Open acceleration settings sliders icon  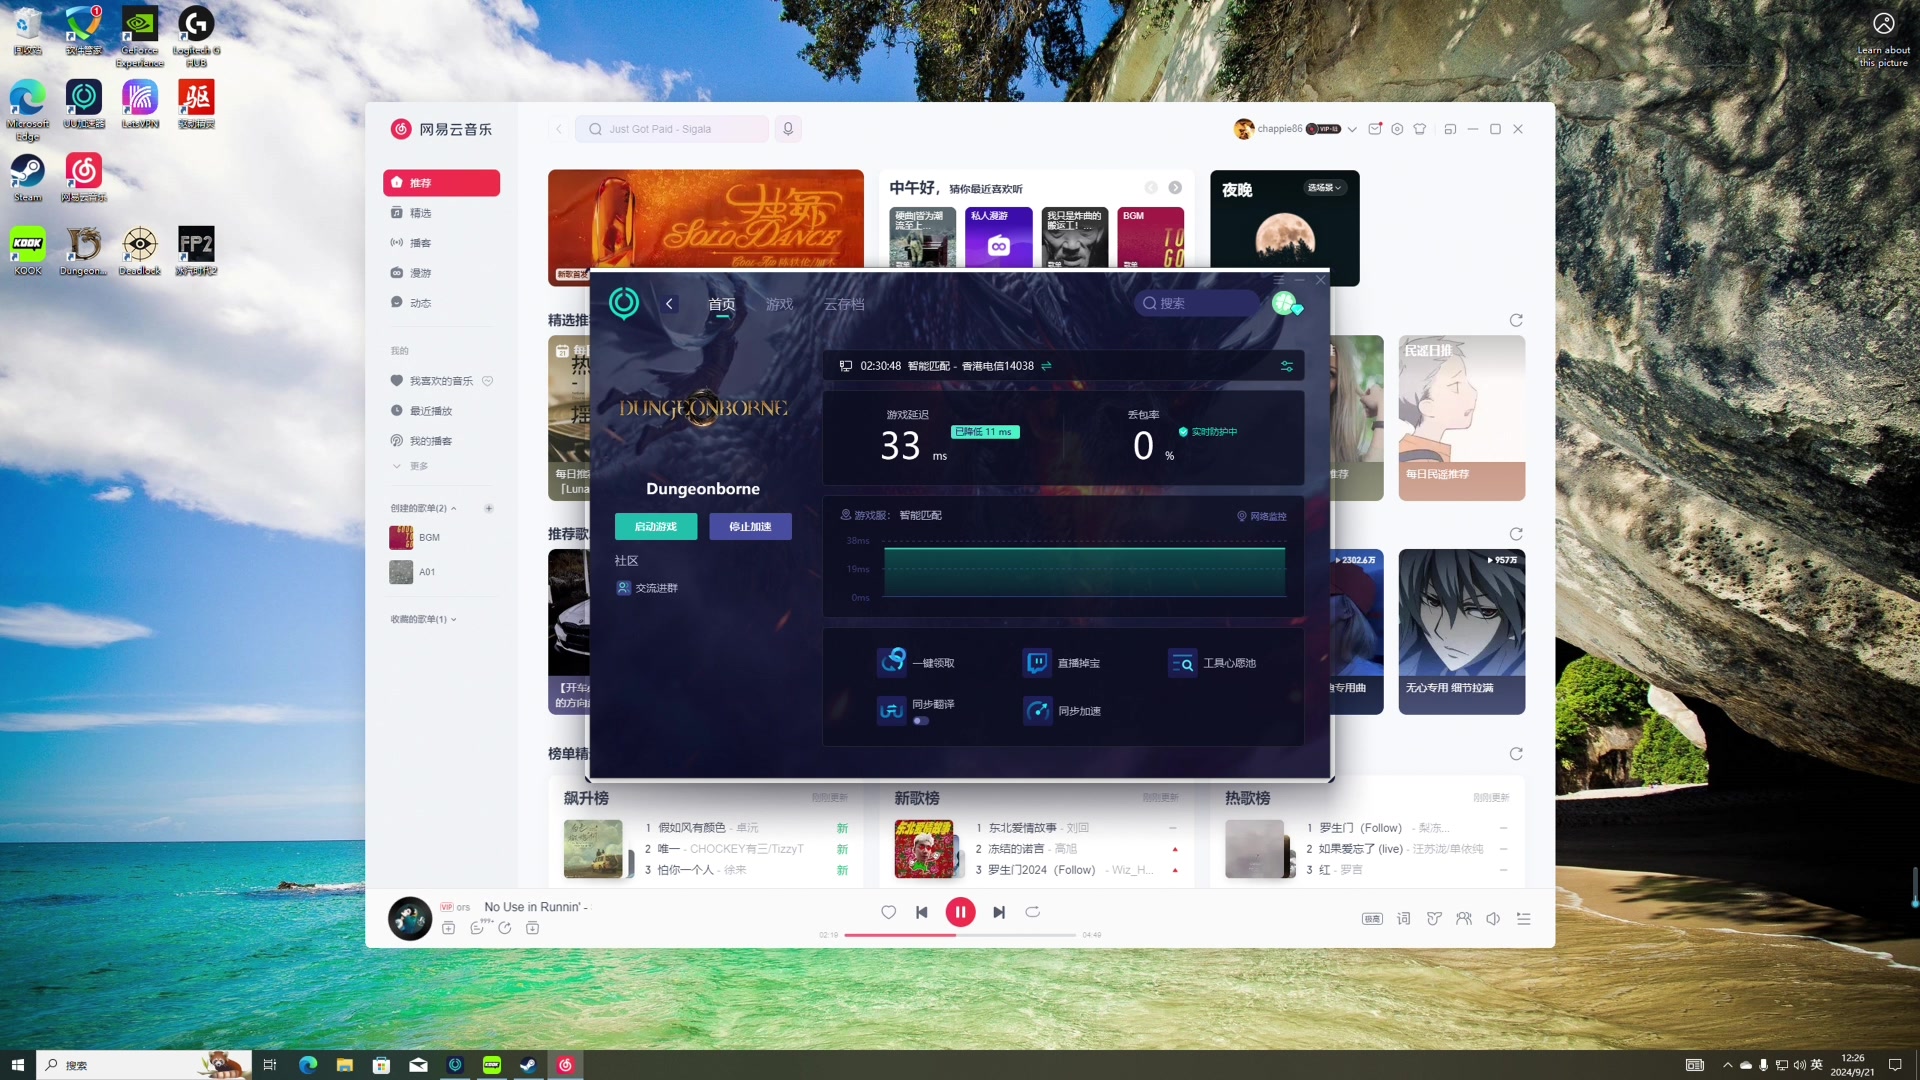click(1287, 366)
